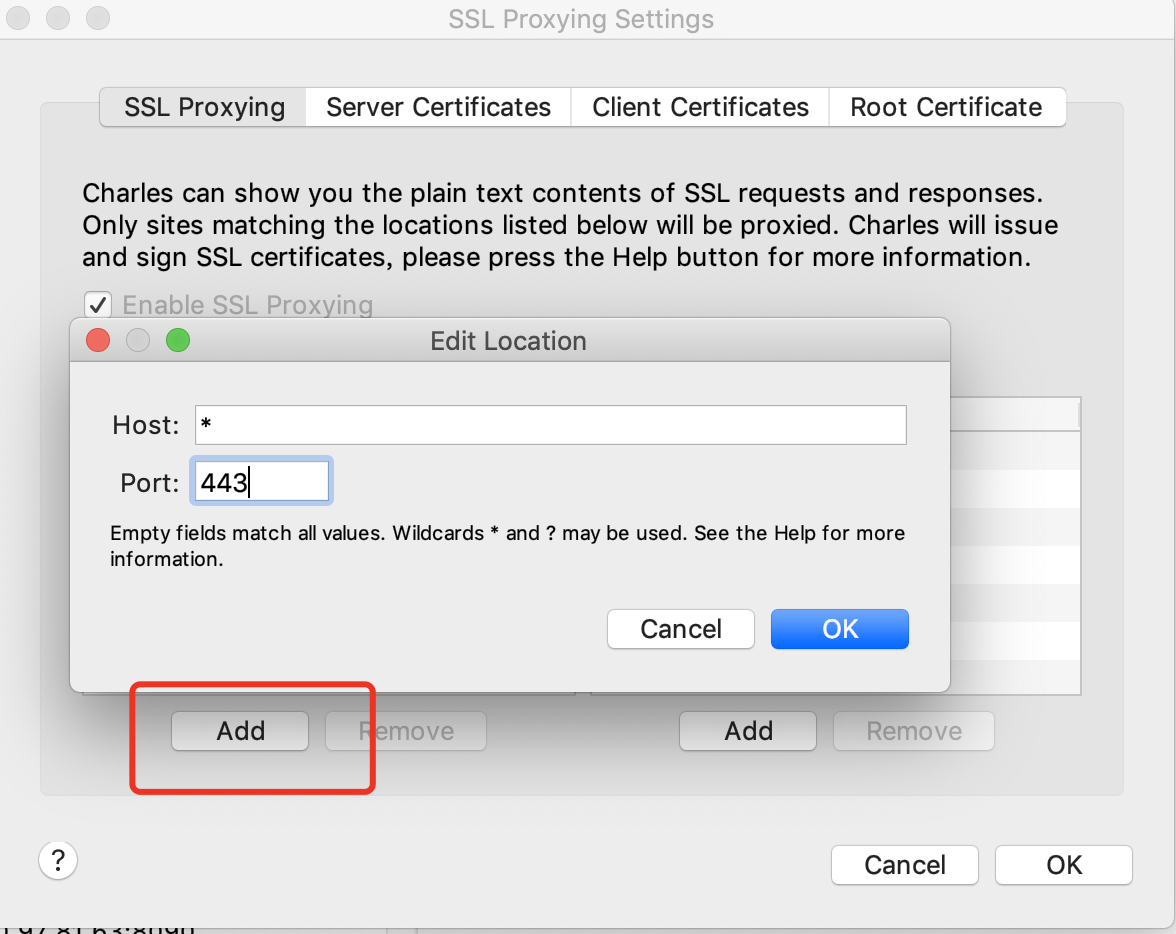
Task: Confirm Edit Location with OK
Action: coord(839,629)
